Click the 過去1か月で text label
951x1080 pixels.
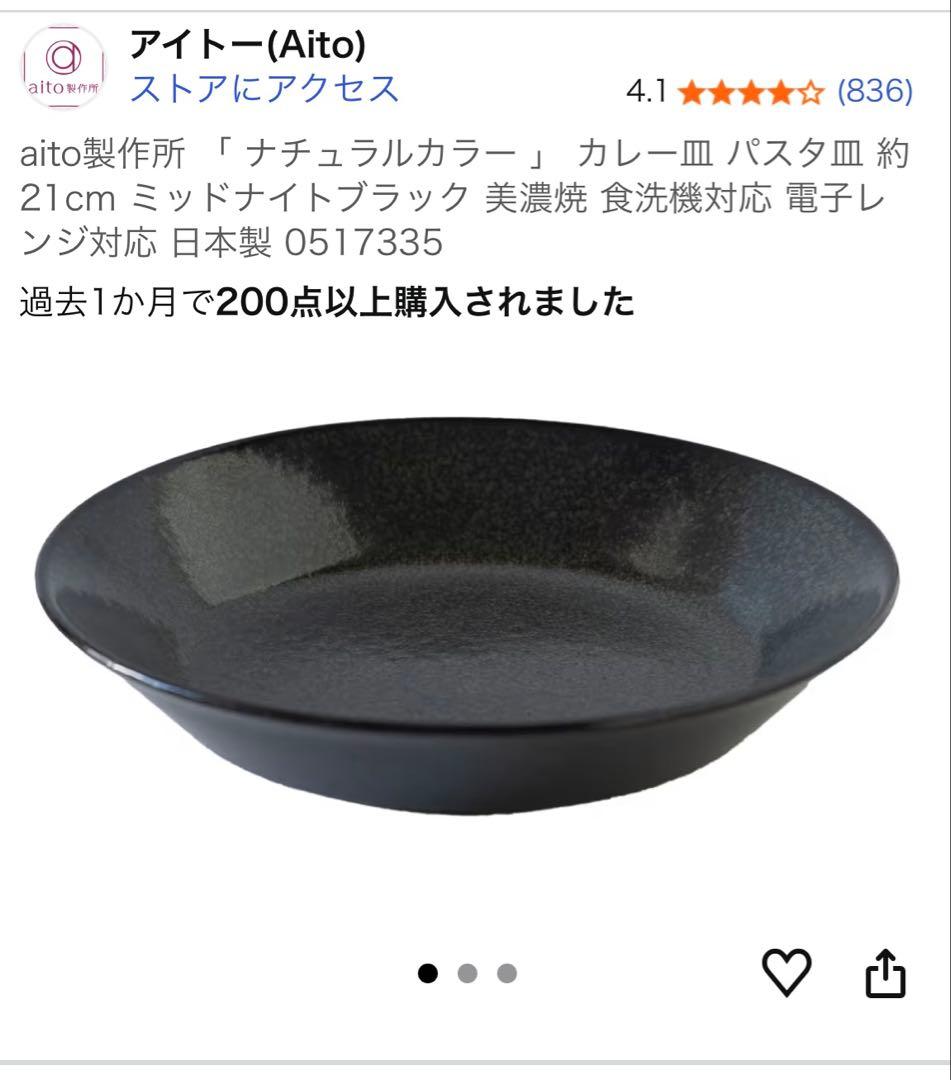point(117,302)
